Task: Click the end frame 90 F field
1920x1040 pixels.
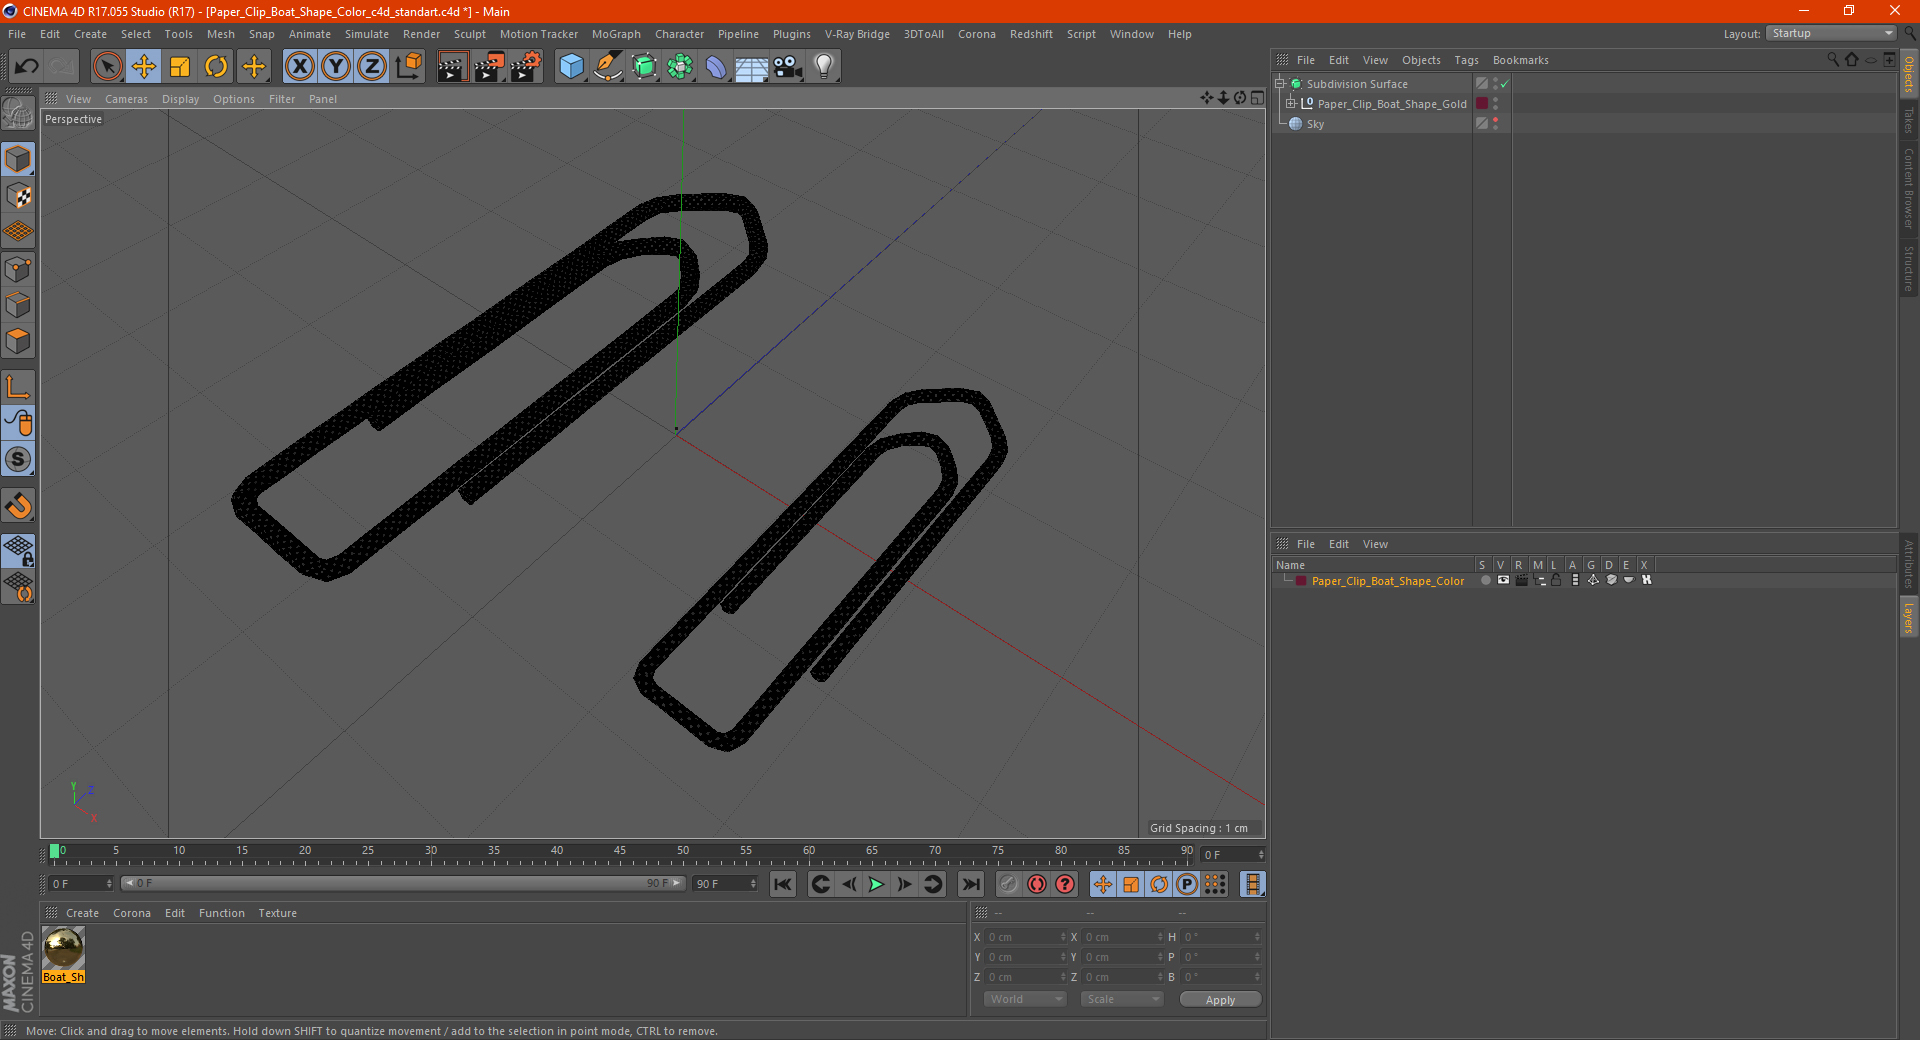Action: tap(725, 884)
